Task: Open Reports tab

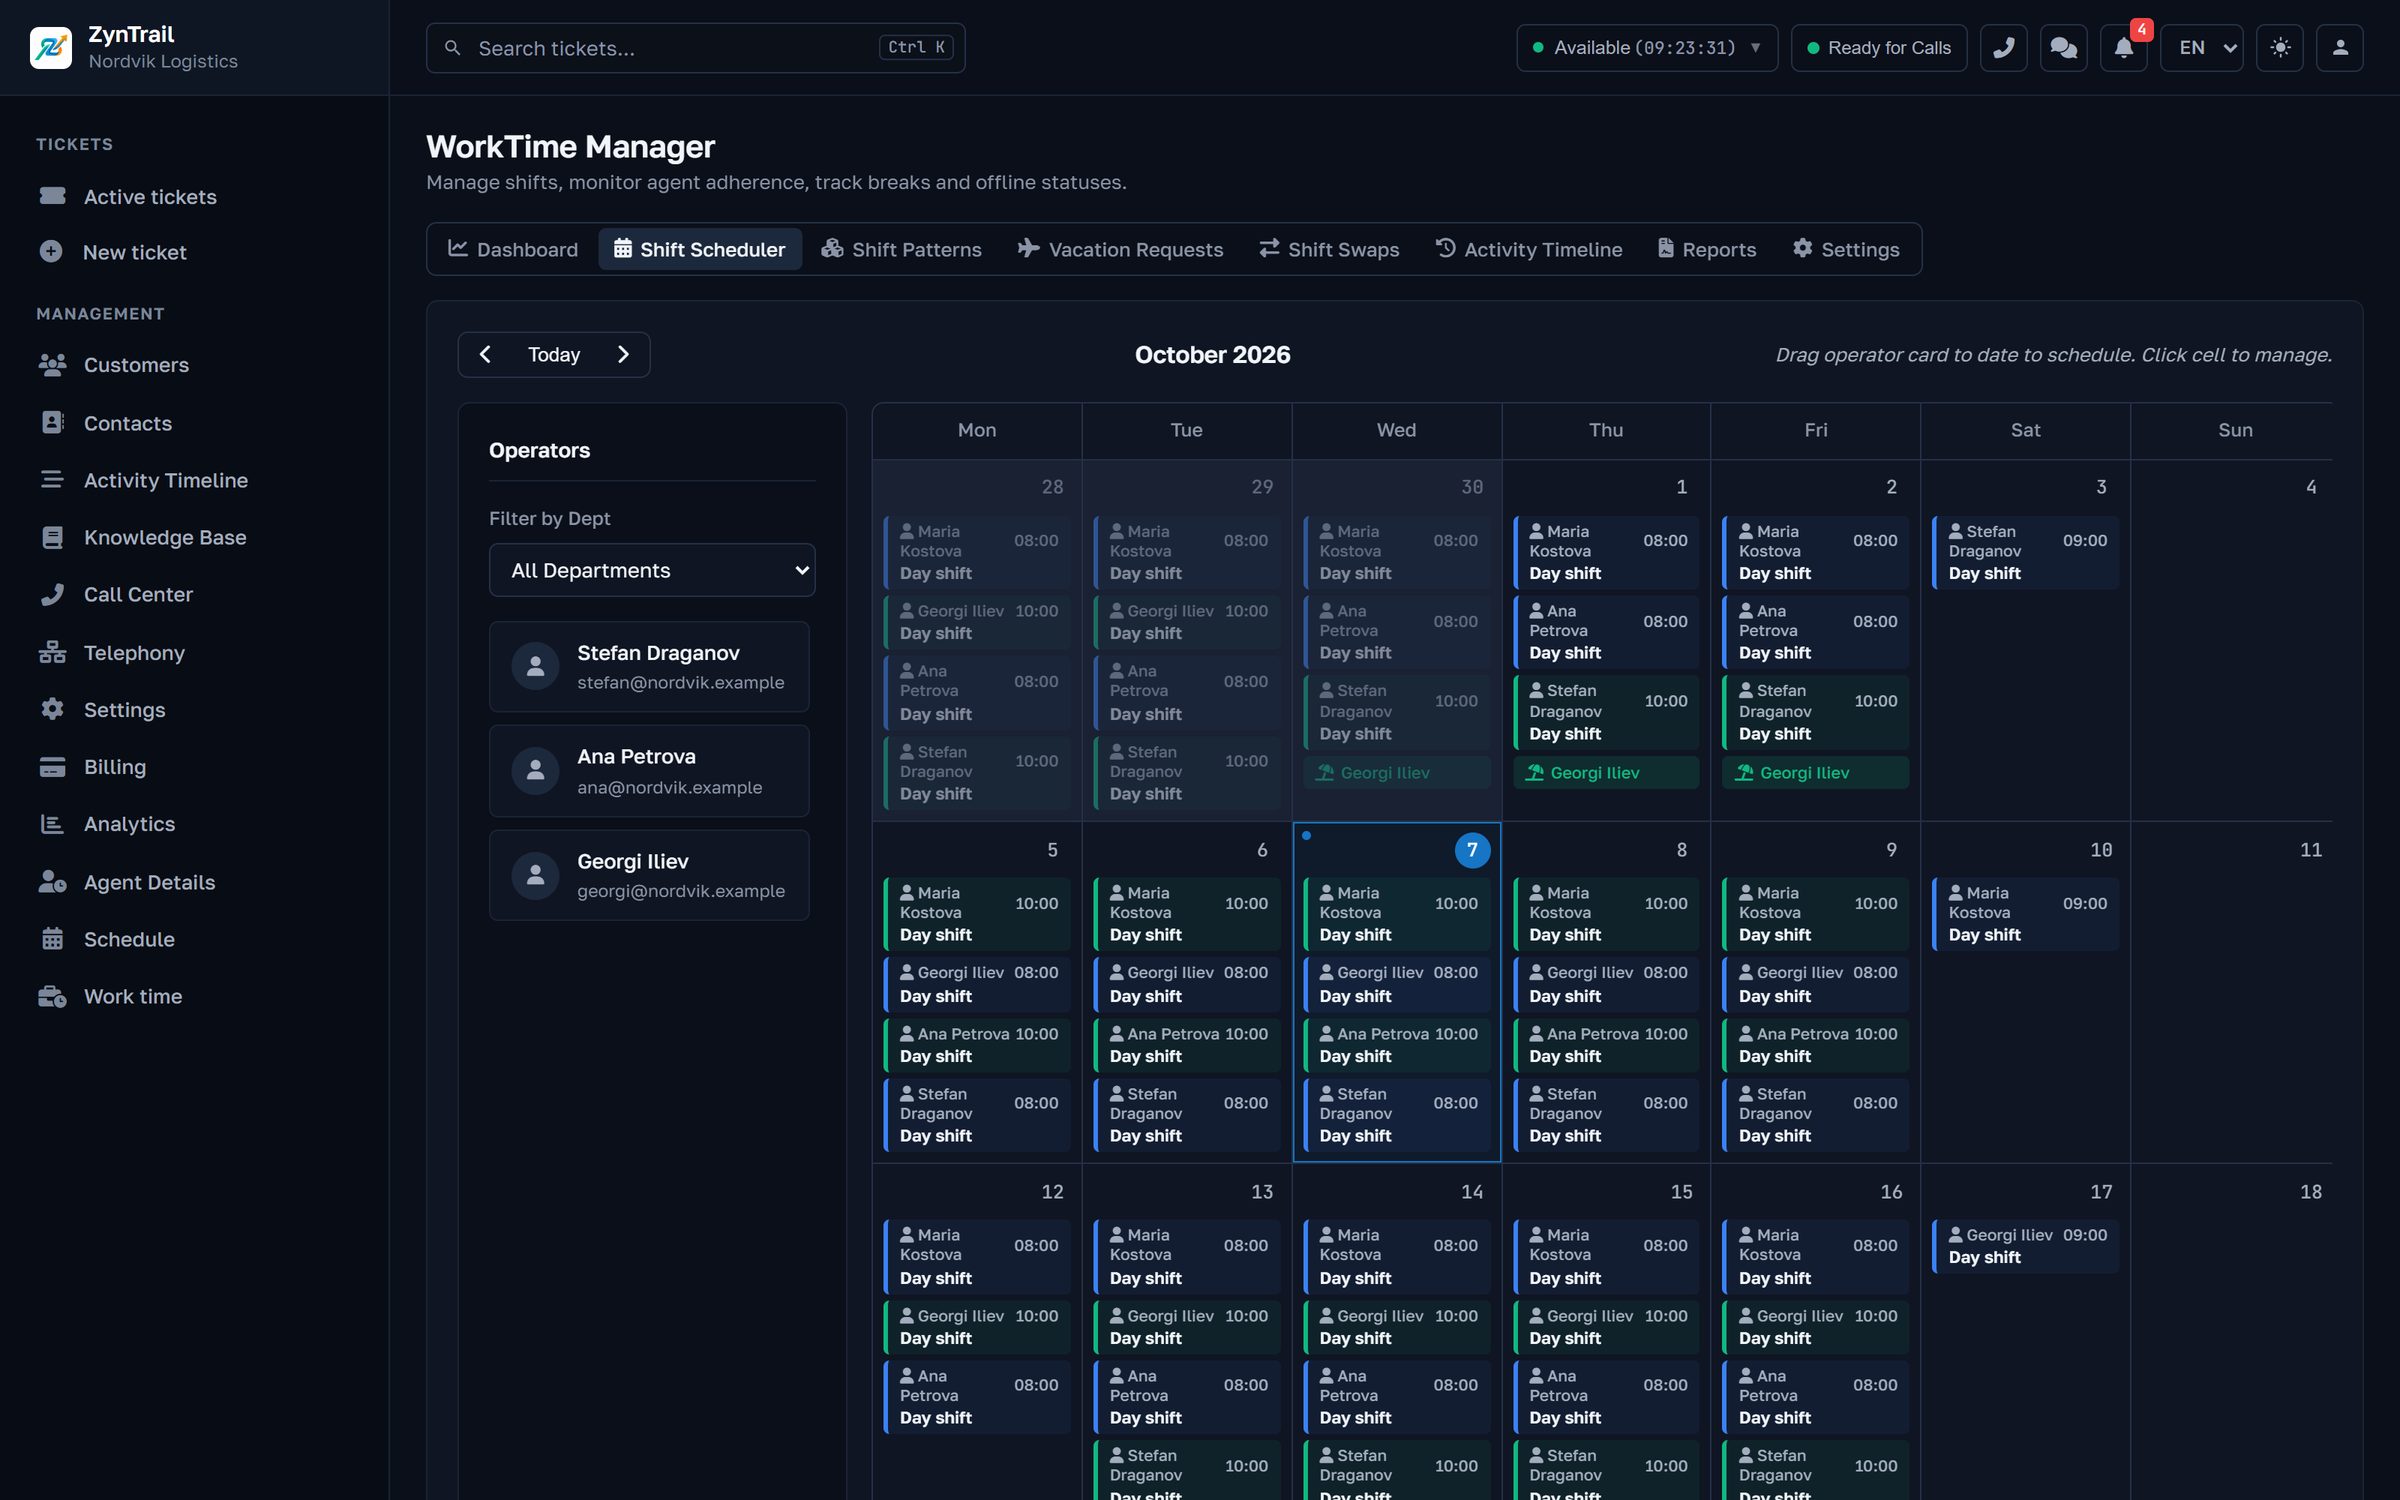Action: (1707, 249)
